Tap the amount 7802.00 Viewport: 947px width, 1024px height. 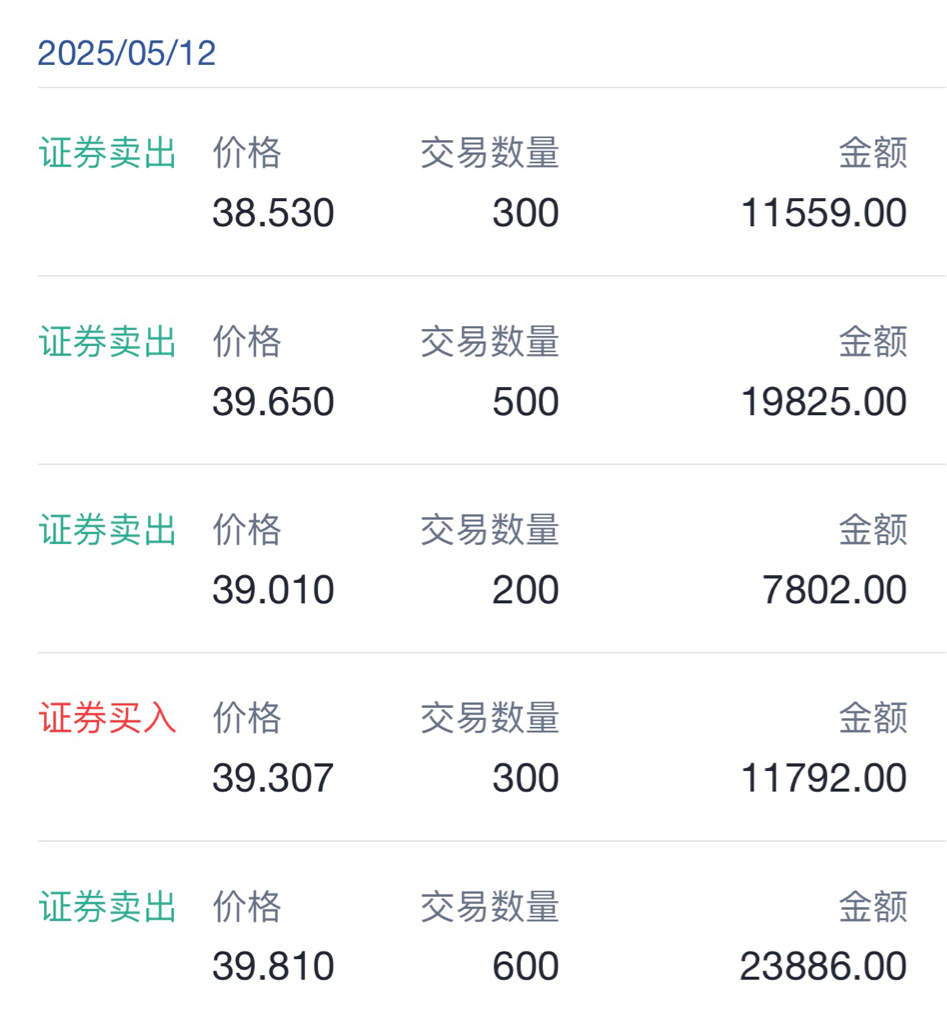834,590
